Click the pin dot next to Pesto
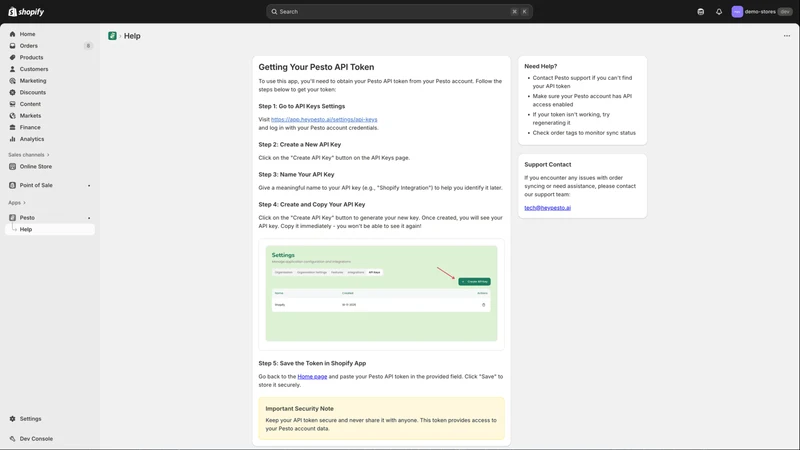800x450 pixels. (89, 218)
